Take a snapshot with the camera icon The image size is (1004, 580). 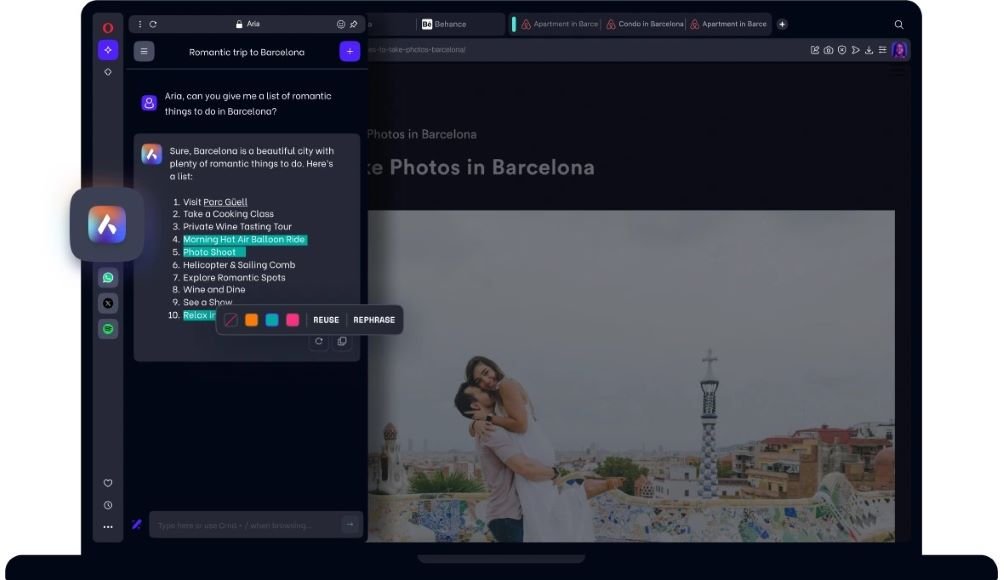pos(828,49)
